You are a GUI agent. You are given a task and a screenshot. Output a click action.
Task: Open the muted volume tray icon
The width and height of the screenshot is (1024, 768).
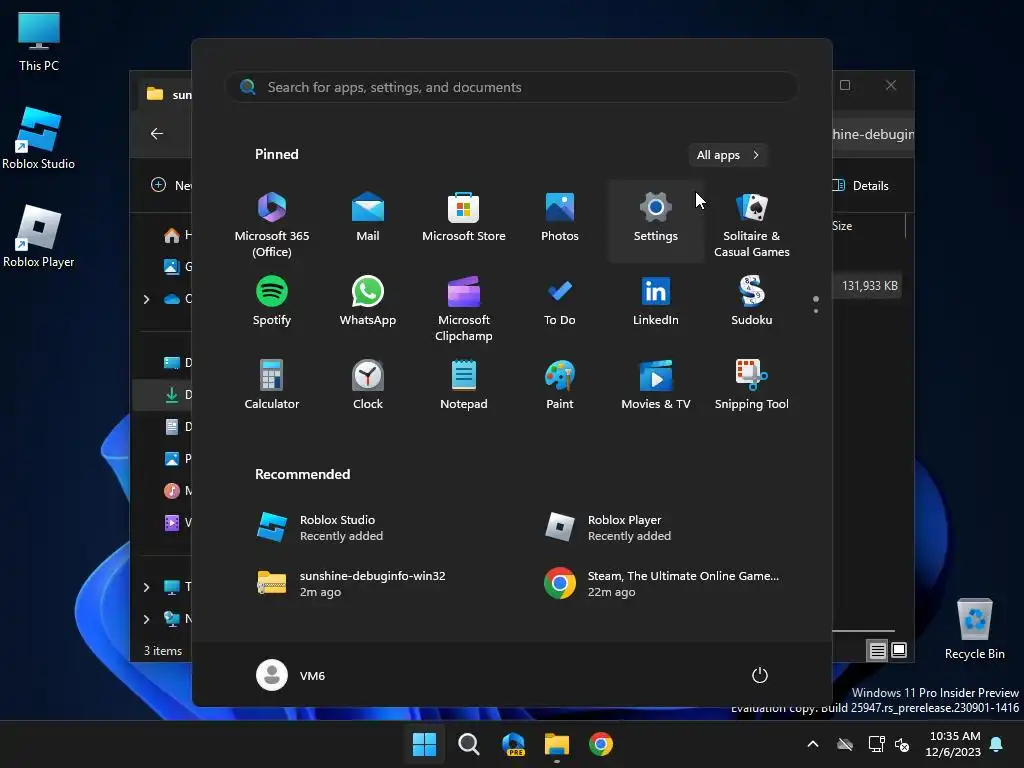tap(902, 744)
